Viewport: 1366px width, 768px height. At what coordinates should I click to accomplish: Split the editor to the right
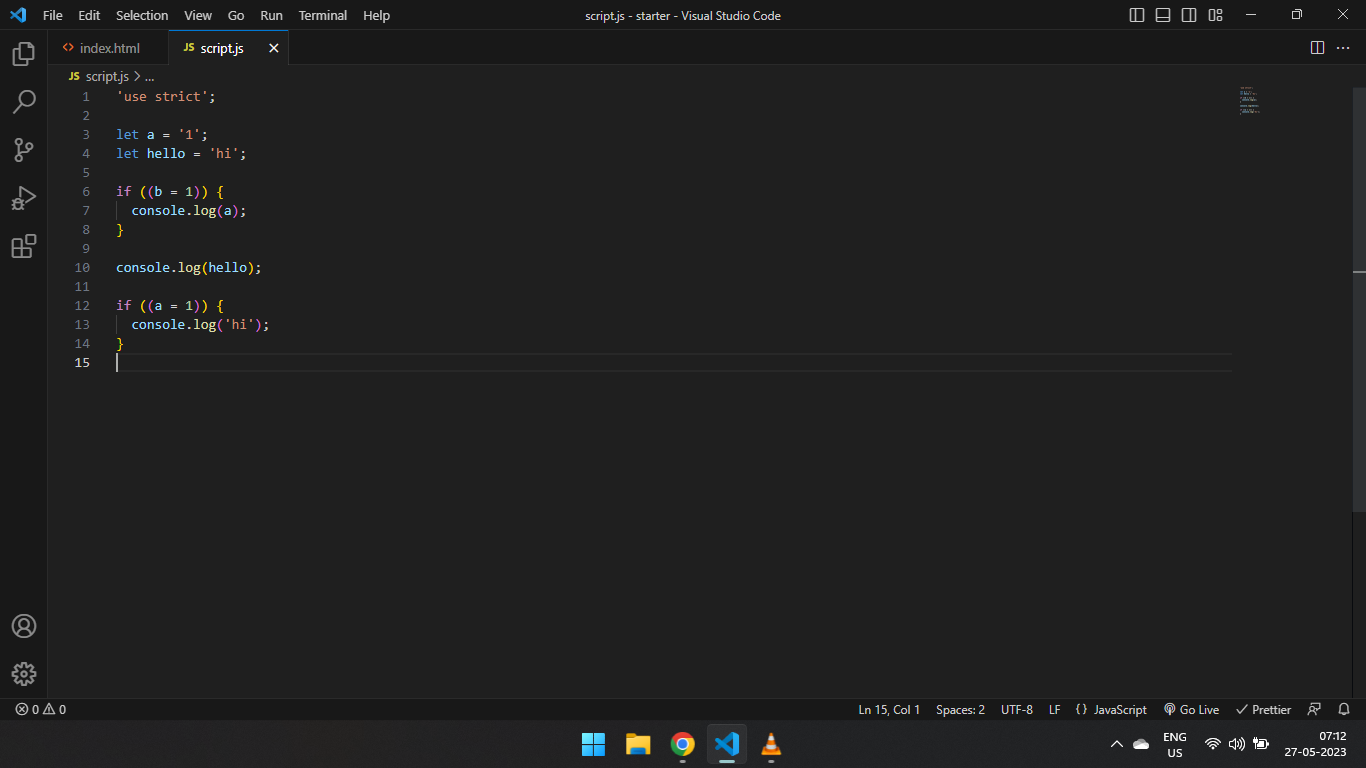pyautogui.click(x=1317, y=48)
